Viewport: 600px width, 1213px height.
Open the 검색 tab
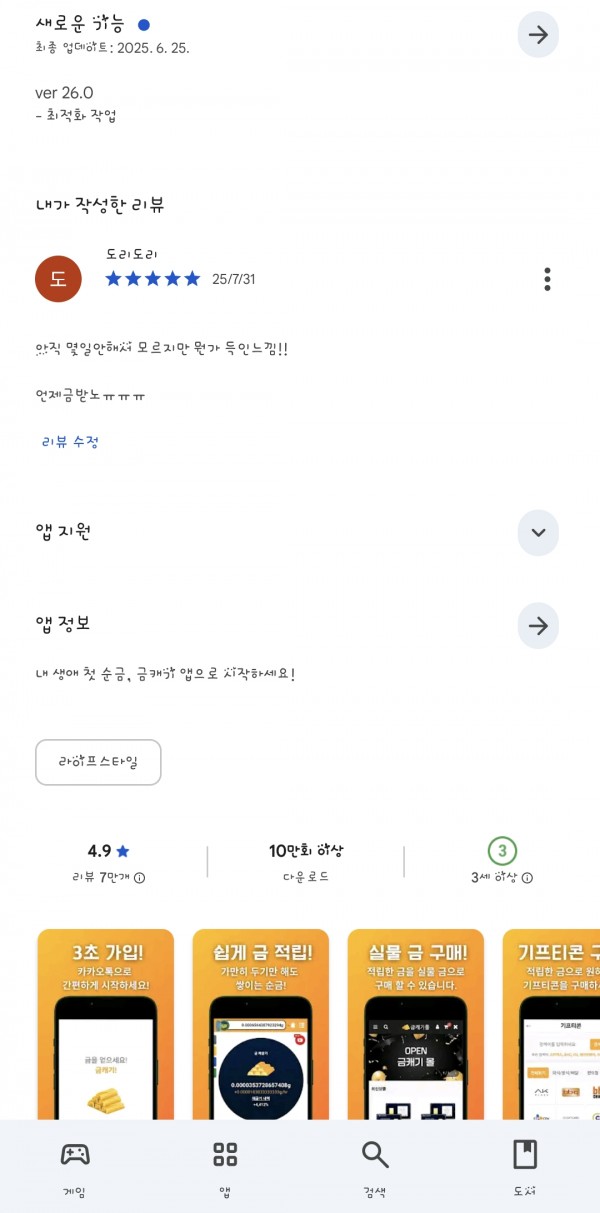click(375, 1168)
